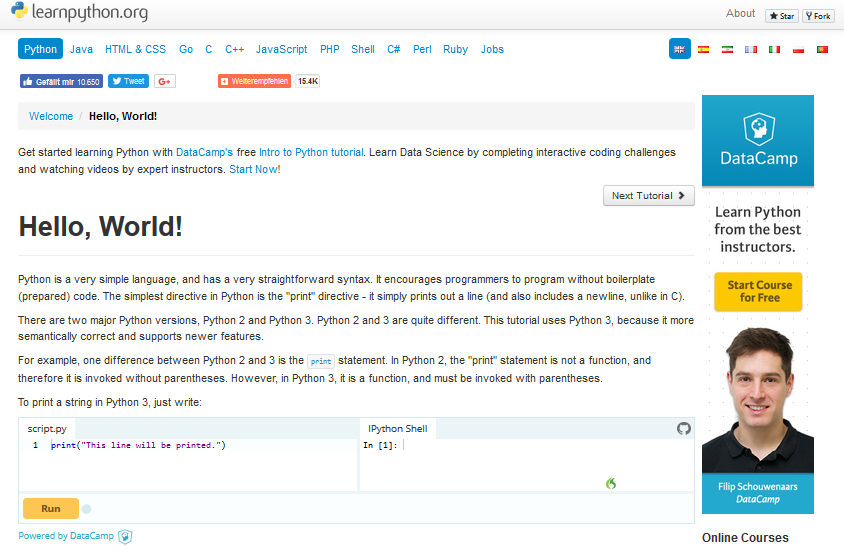Switch language to Italian flag

[x=775, y=50]
